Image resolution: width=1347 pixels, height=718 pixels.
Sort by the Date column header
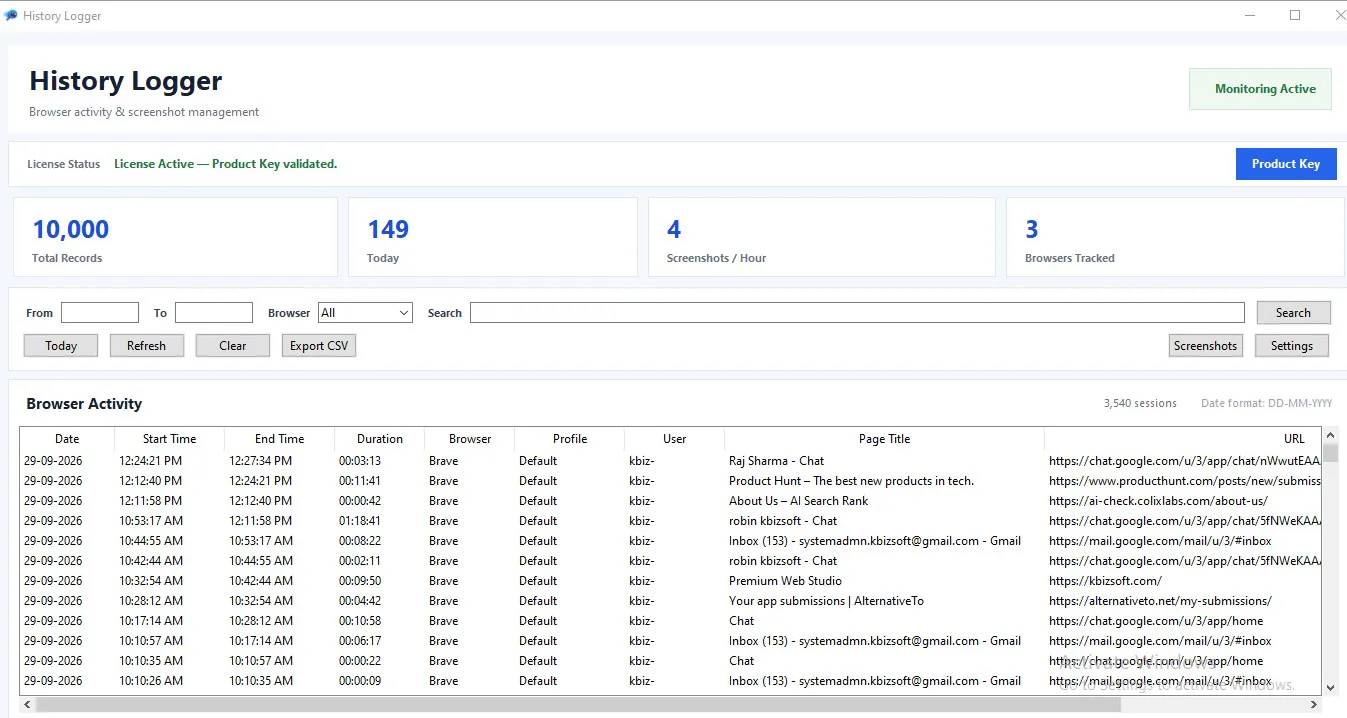[x=67, y=439]
